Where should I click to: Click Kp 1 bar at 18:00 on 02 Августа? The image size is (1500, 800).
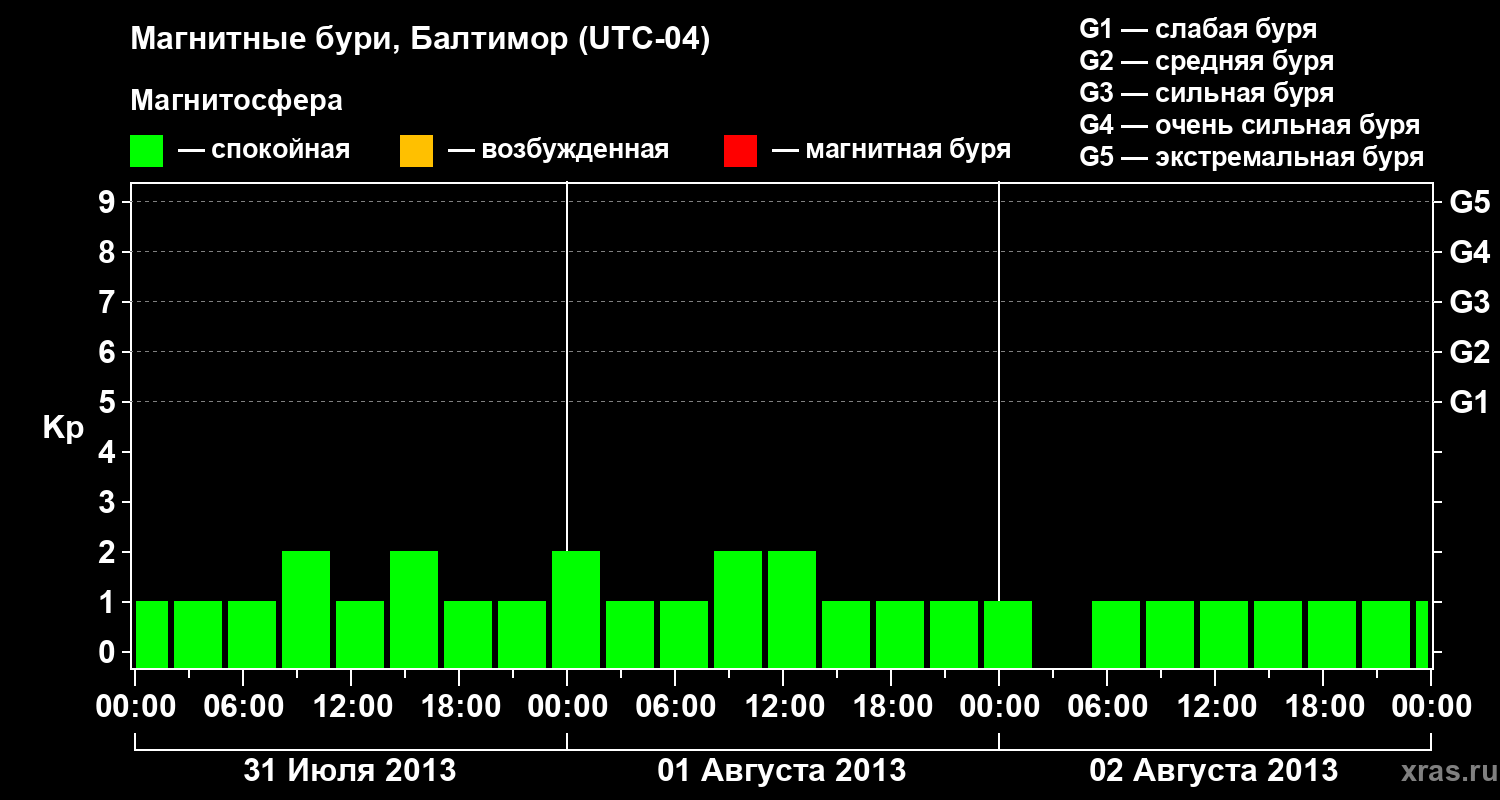click(x=1332, y=634)
